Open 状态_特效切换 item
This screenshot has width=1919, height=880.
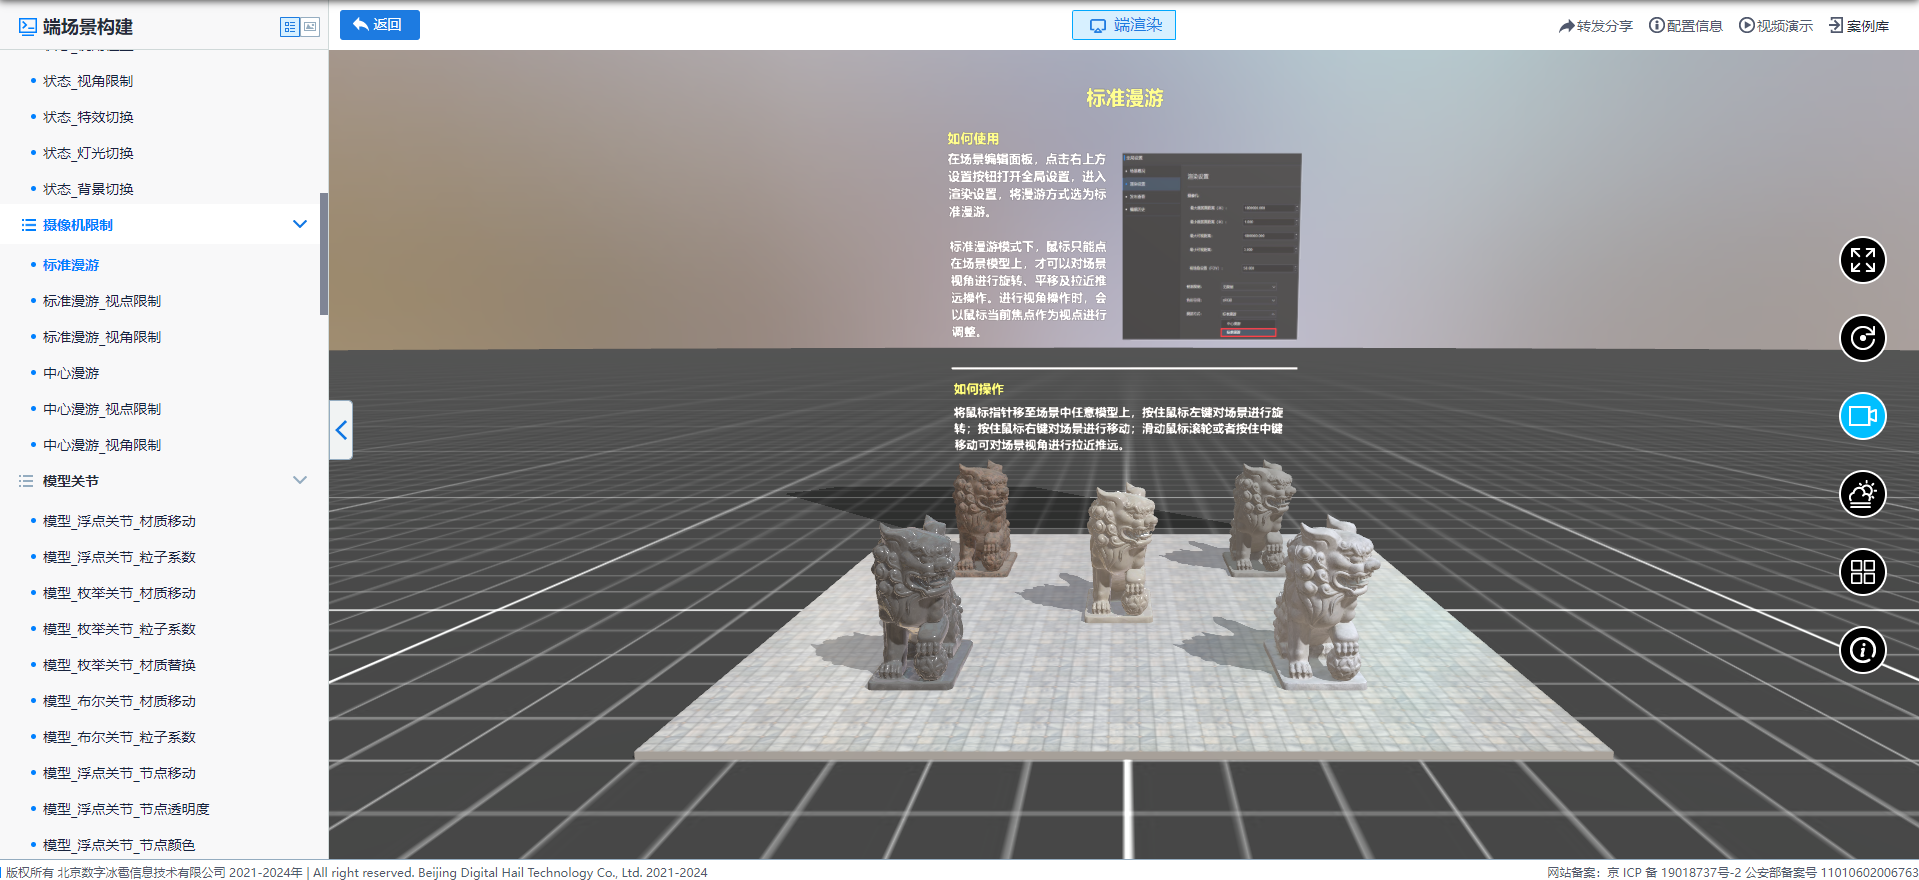point(88,117)
